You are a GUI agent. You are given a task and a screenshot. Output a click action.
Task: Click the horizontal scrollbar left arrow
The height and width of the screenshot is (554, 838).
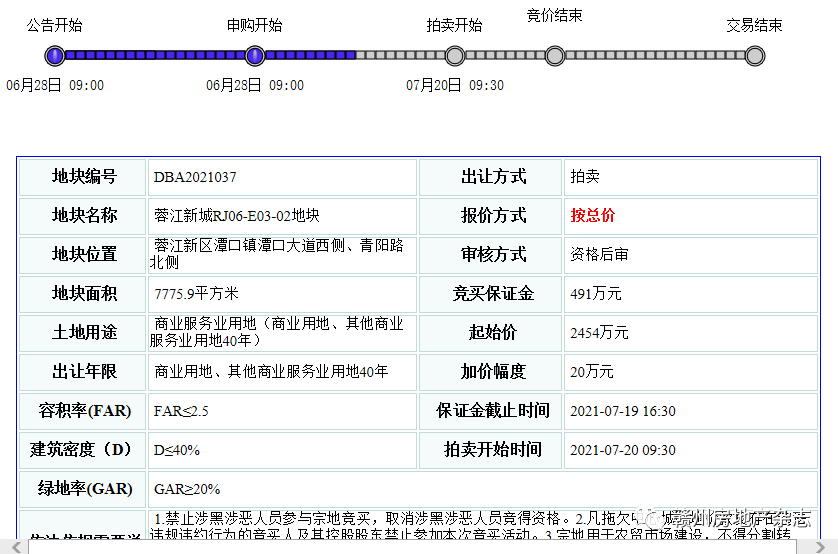point(16,547)
